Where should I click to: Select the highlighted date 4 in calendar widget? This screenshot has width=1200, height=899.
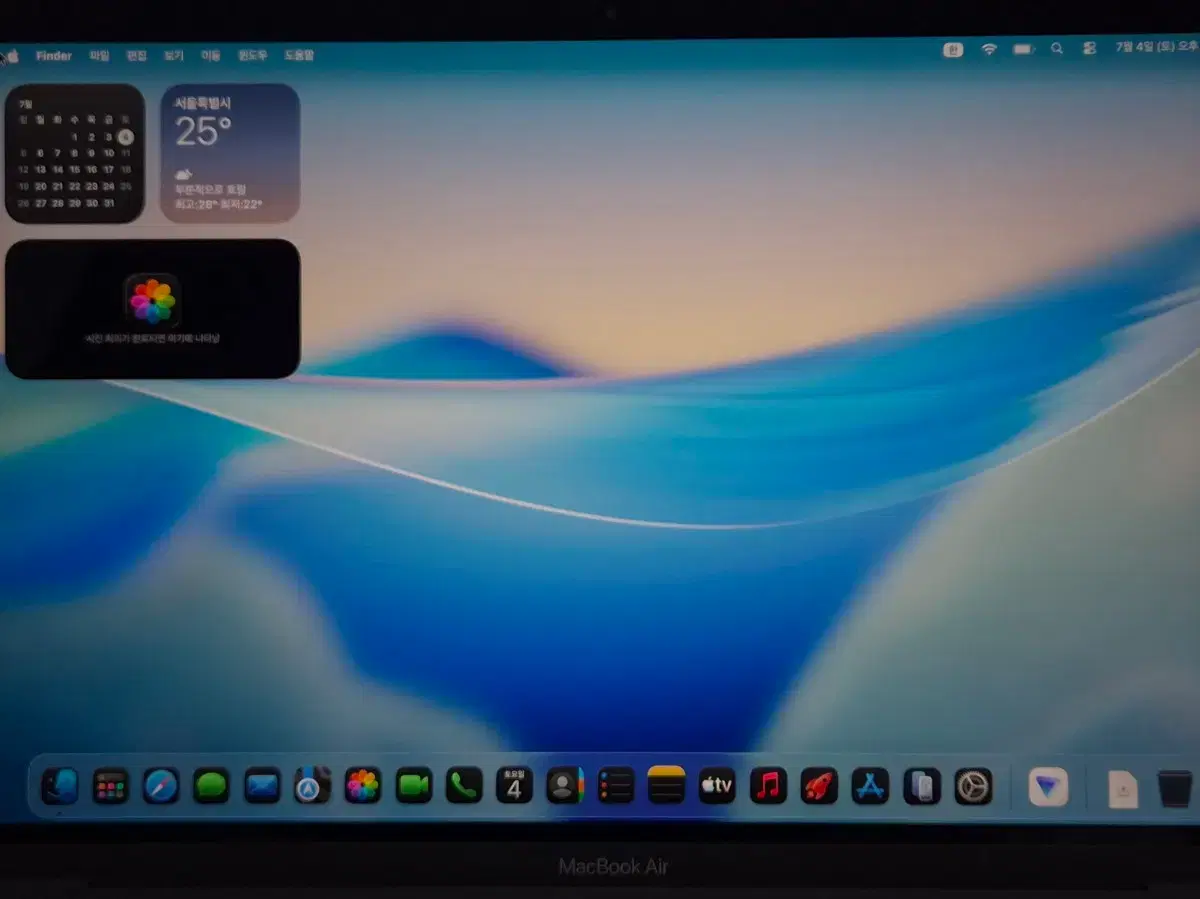[x=125, y=137]
